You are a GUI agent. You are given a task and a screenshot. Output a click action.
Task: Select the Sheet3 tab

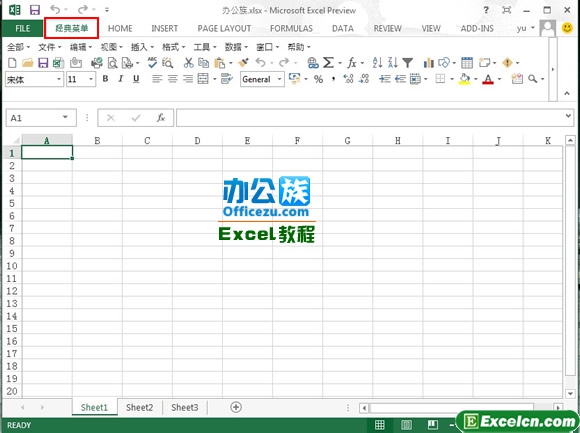click(185, 407)
